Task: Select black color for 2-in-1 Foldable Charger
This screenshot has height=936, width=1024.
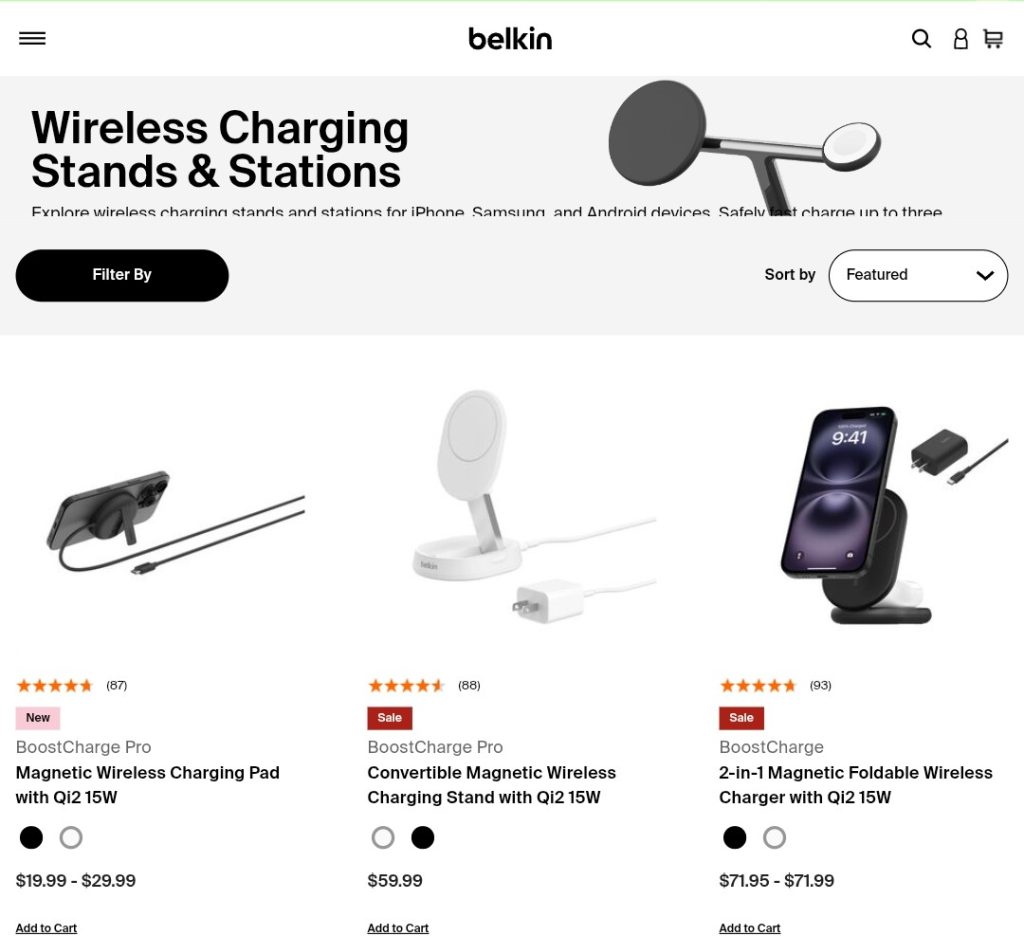Action: point(735,838)
